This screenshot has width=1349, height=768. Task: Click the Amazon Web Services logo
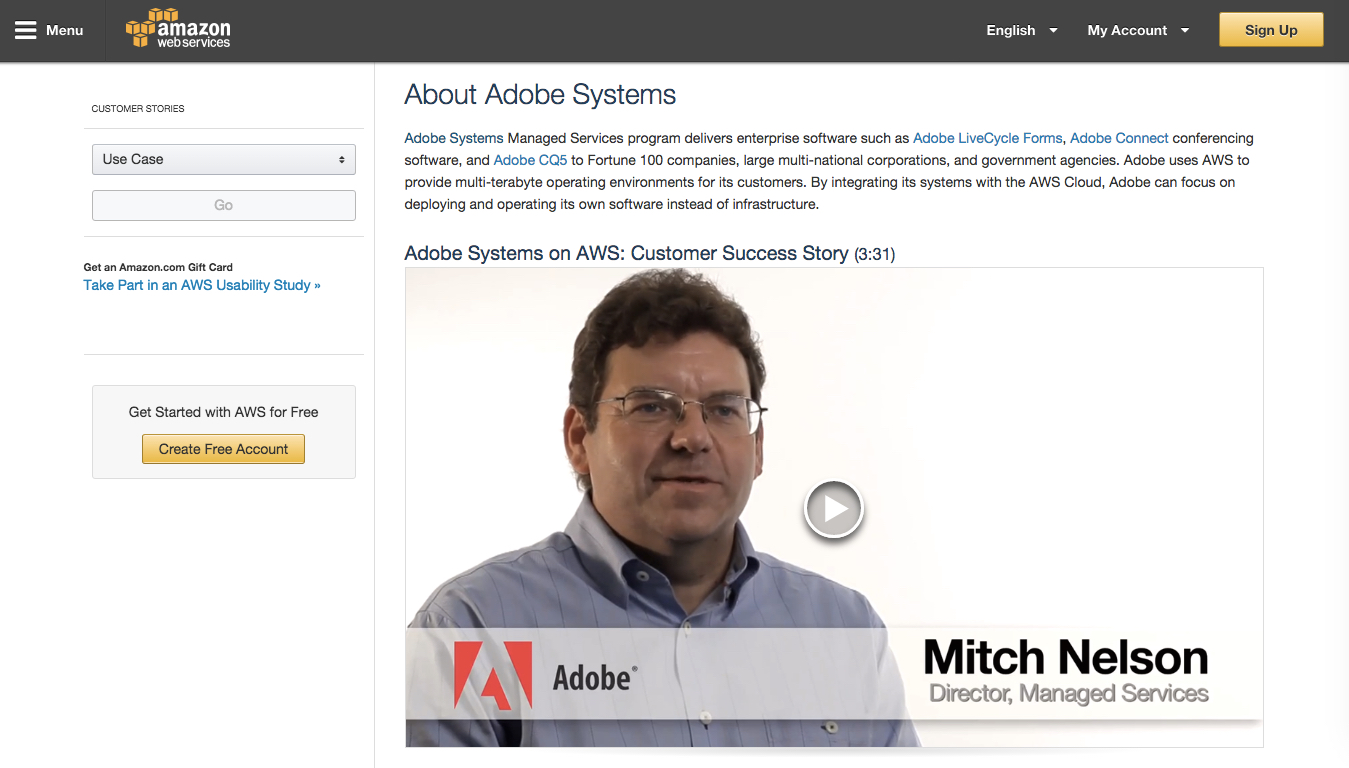(x=178, y=29)
